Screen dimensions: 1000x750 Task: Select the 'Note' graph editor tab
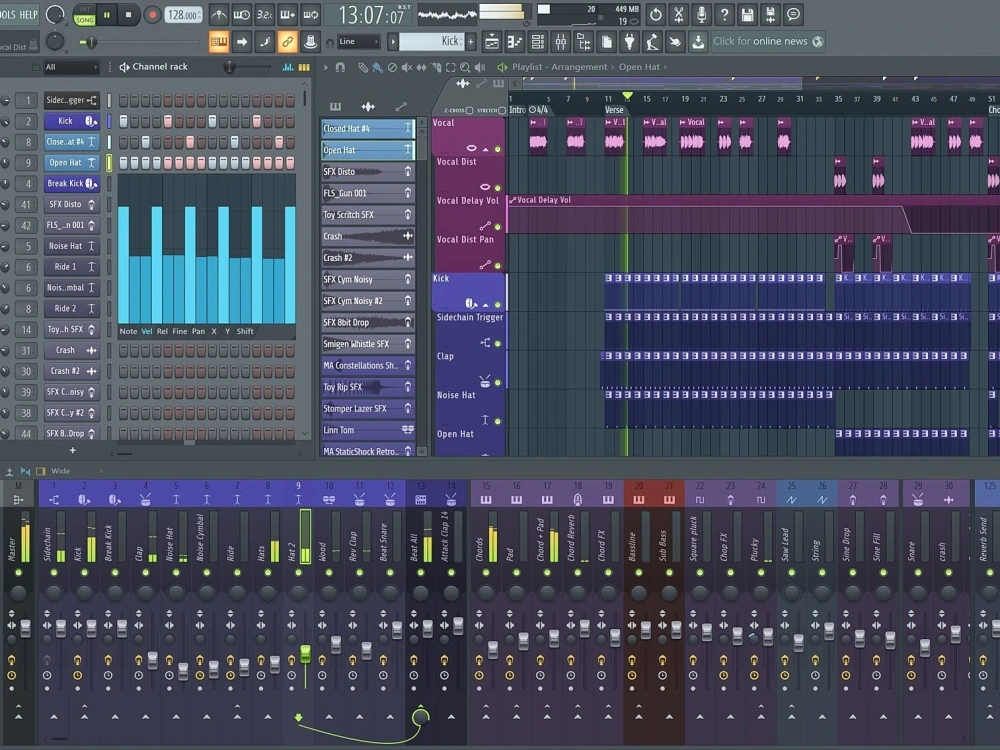128,332
